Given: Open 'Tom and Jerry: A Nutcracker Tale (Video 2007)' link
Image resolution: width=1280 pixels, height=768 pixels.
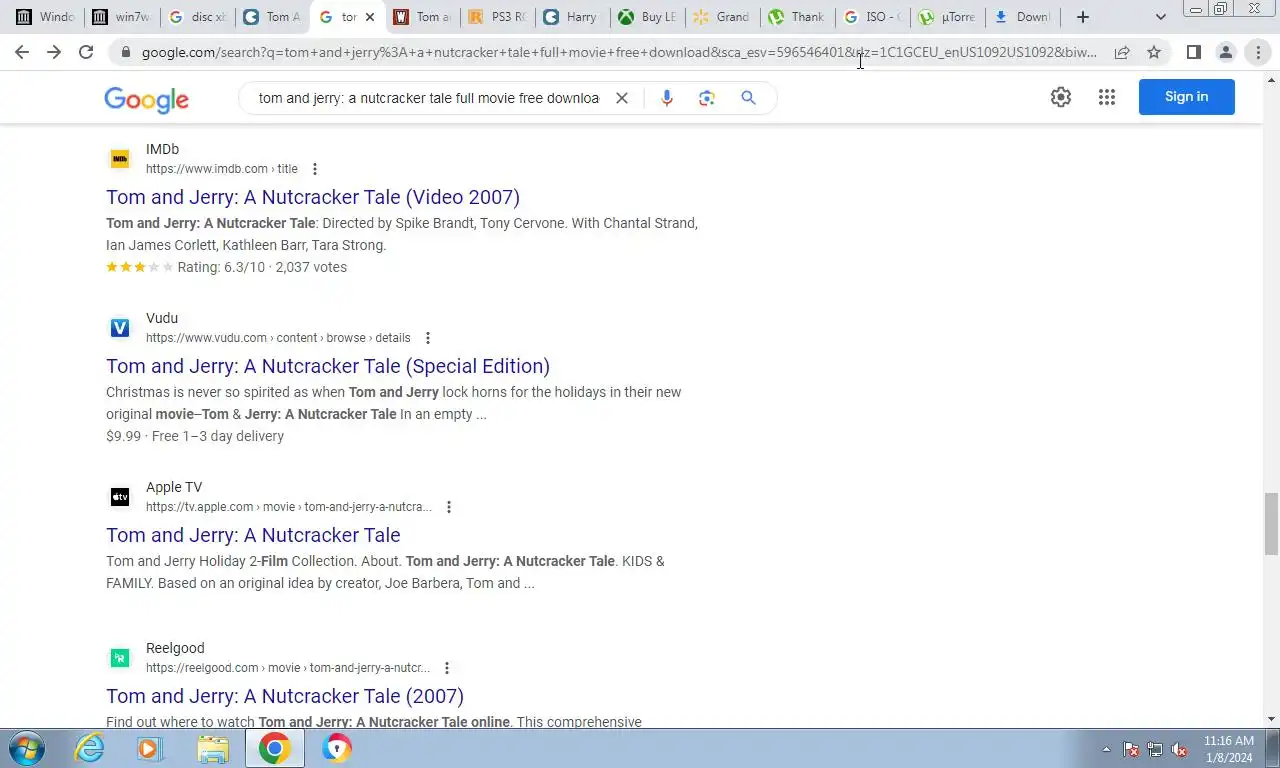Looking at the screenshot, I should (313, 197).
